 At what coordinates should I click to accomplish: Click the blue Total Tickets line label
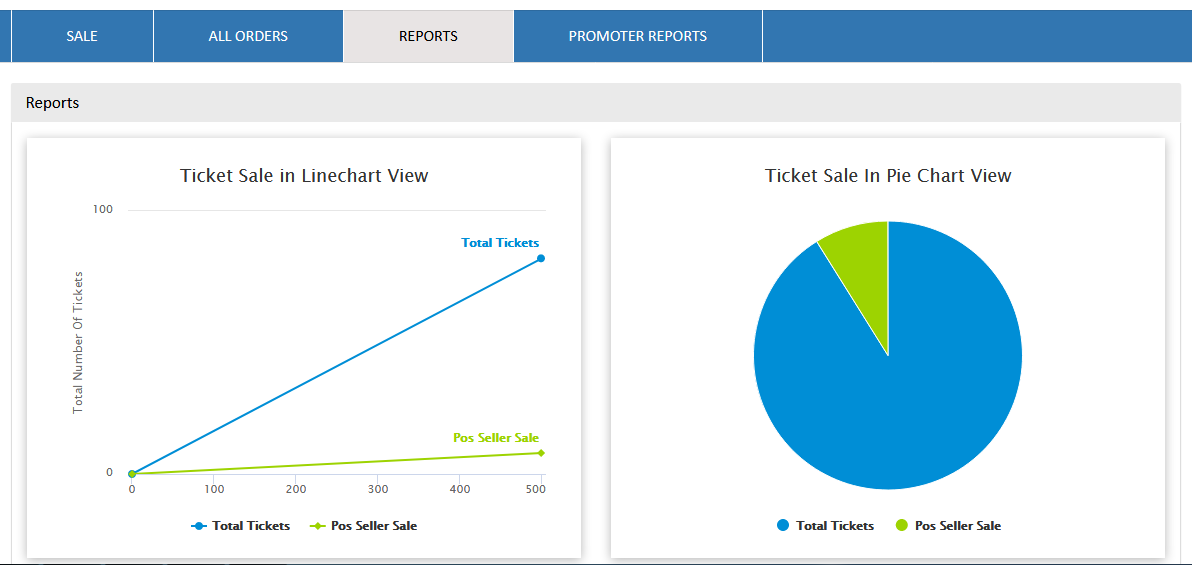500,243
